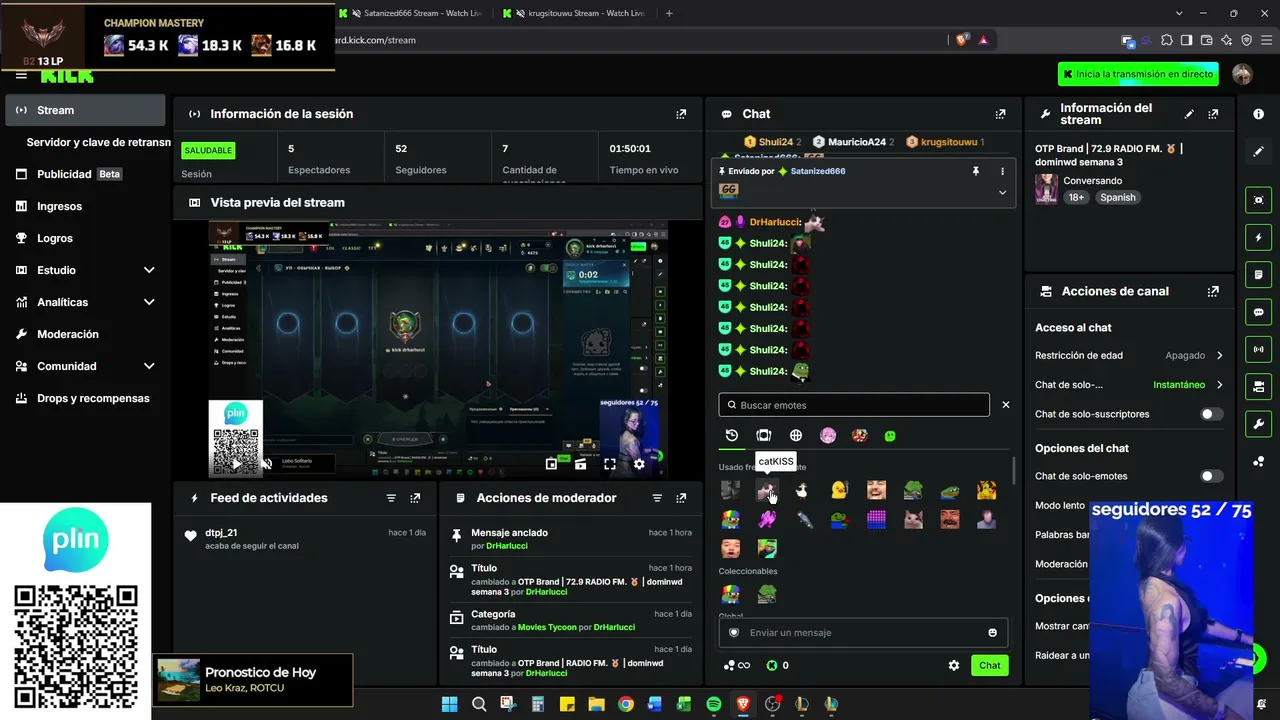Screen dimensions: 1280x720
Task: Open chat settings gear icon
Action: point(954,665)
